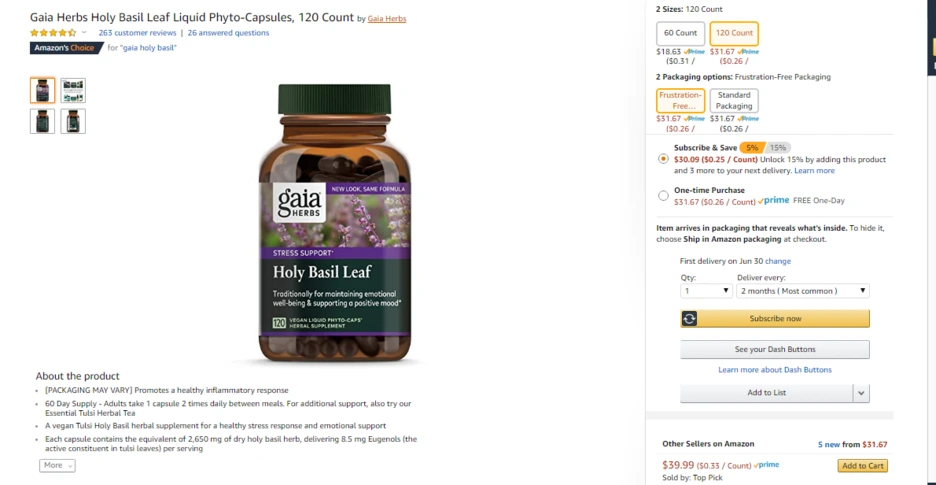Select Standard Packaging option
This screenshot has height=485, width=936.
pos(734,100)
